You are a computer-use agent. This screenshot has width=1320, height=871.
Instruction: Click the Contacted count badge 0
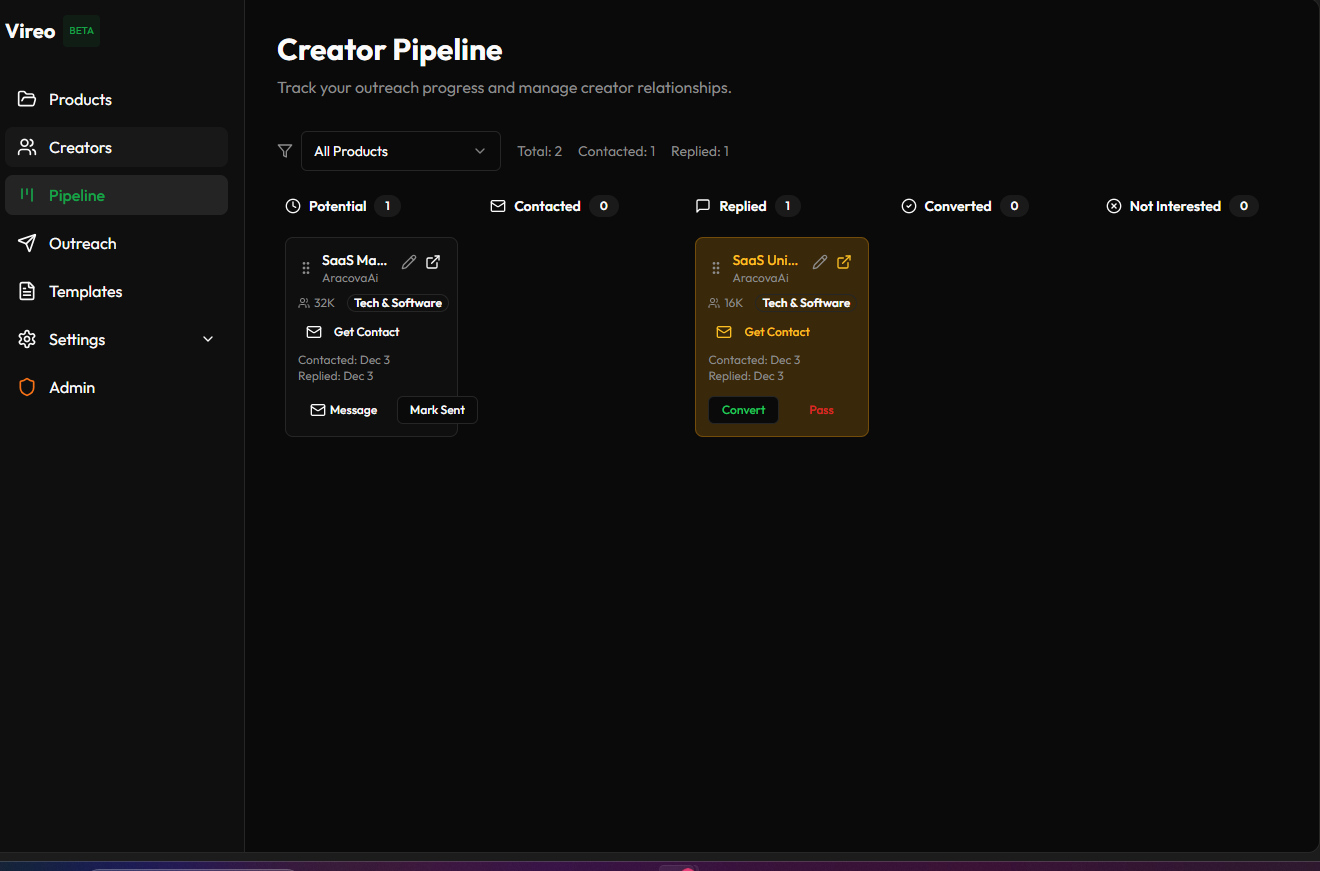(x=603, y=206)
